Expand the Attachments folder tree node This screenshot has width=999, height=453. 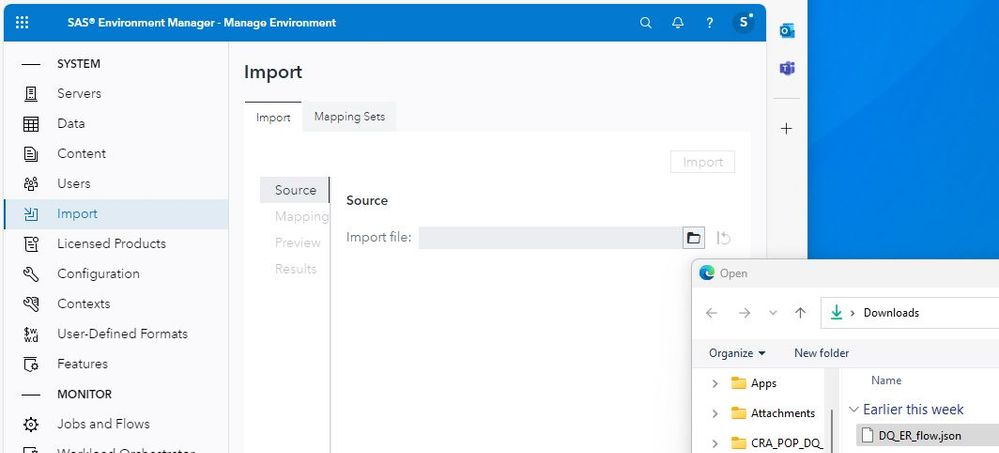tap(715, 413)
